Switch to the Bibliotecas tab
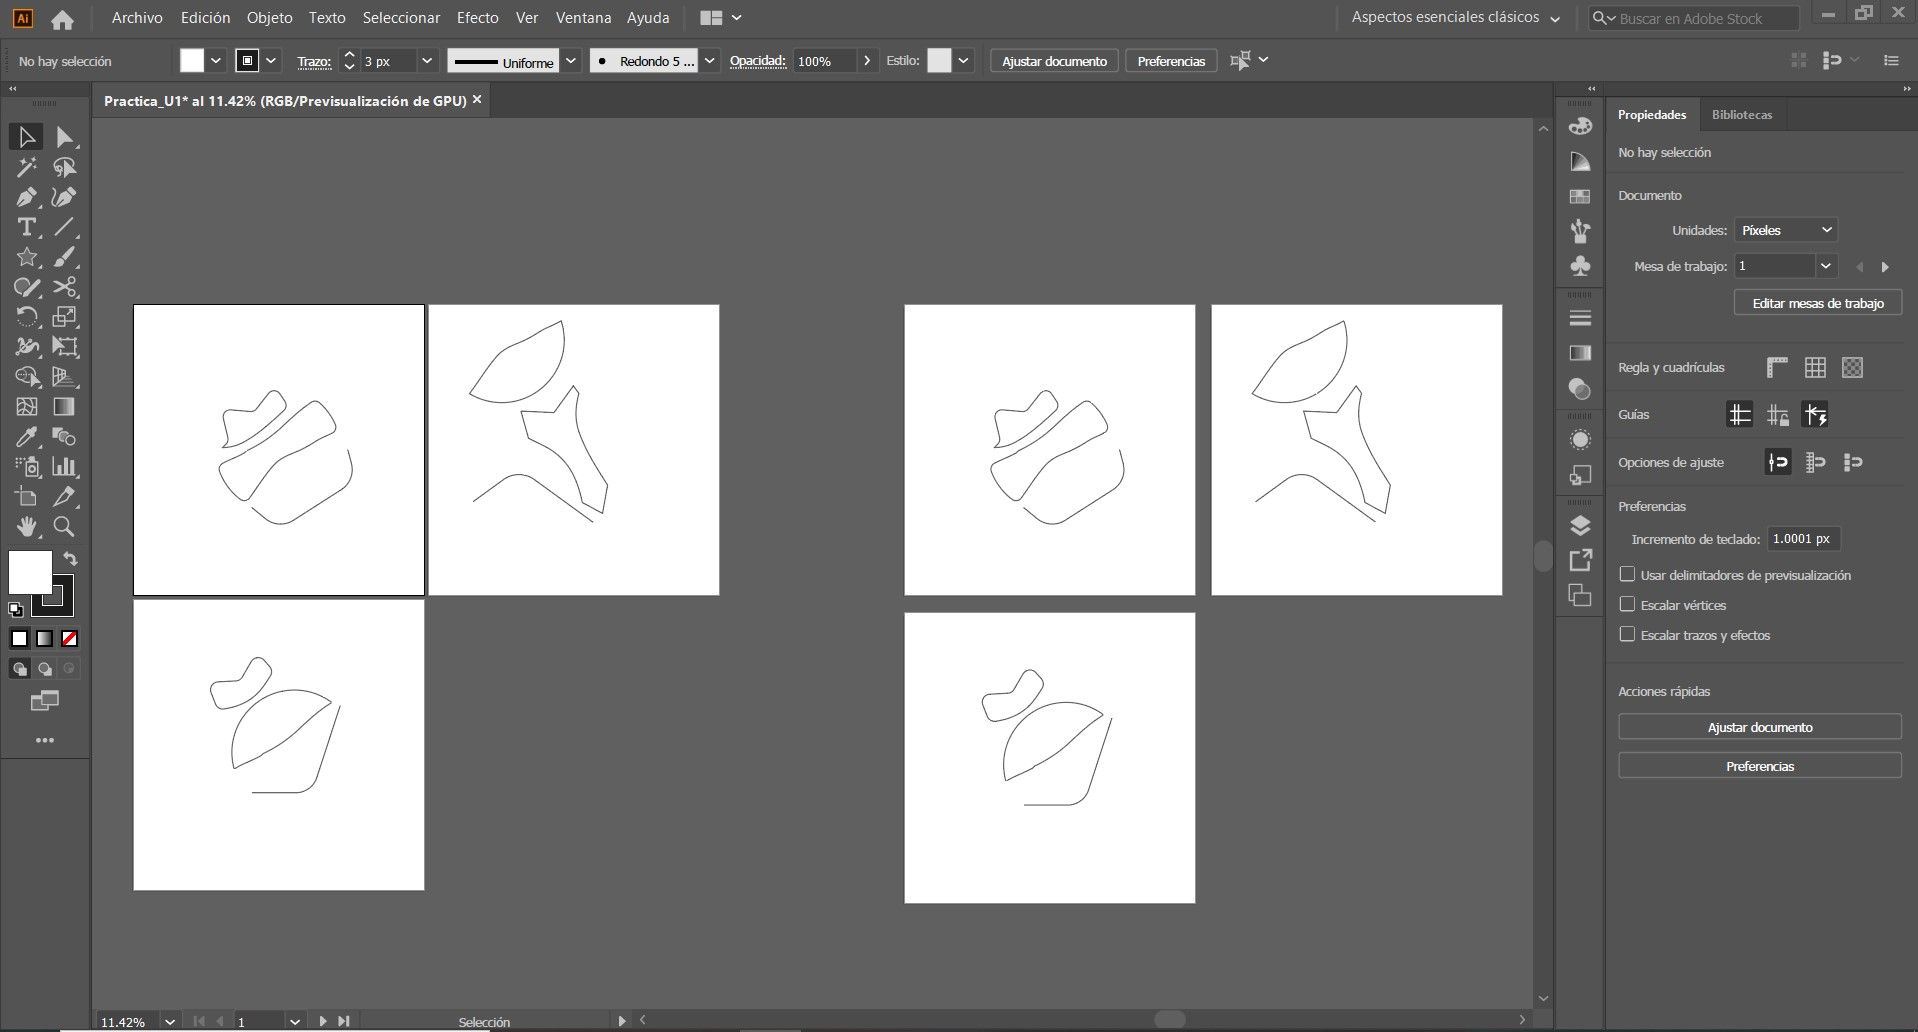 pyautogui.click(x=1741, y=115)
